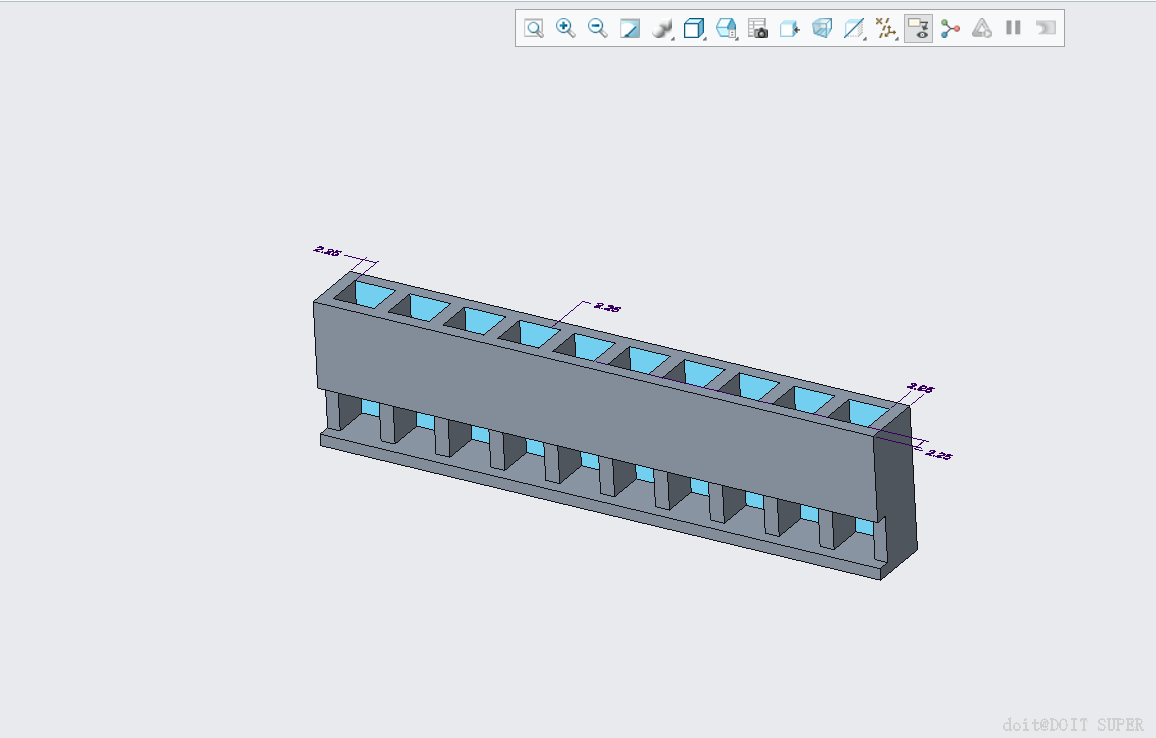The image size is (1156, 738).
Task: Click the camera snapshot icon in toolbar
Action: (758, 29)
